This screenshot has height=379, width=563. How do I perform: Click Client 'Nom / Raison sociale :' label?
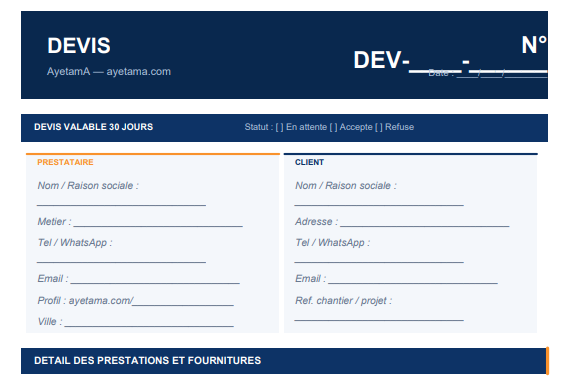[346, 186]
